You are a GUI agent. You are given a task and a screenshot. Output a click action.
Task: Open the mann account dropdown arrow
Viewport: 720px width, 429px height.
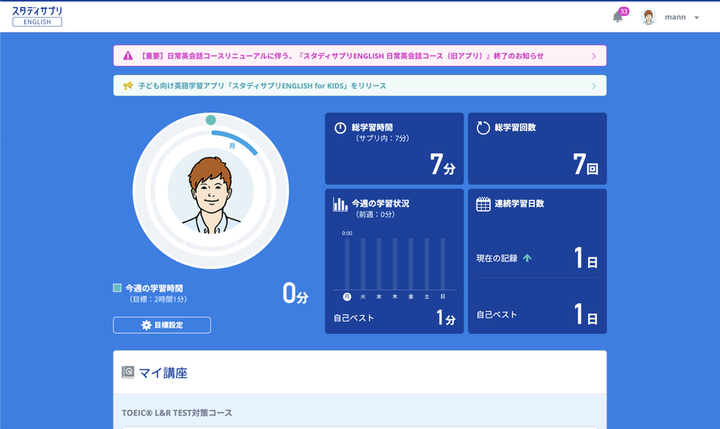click(x=697, y=17)
